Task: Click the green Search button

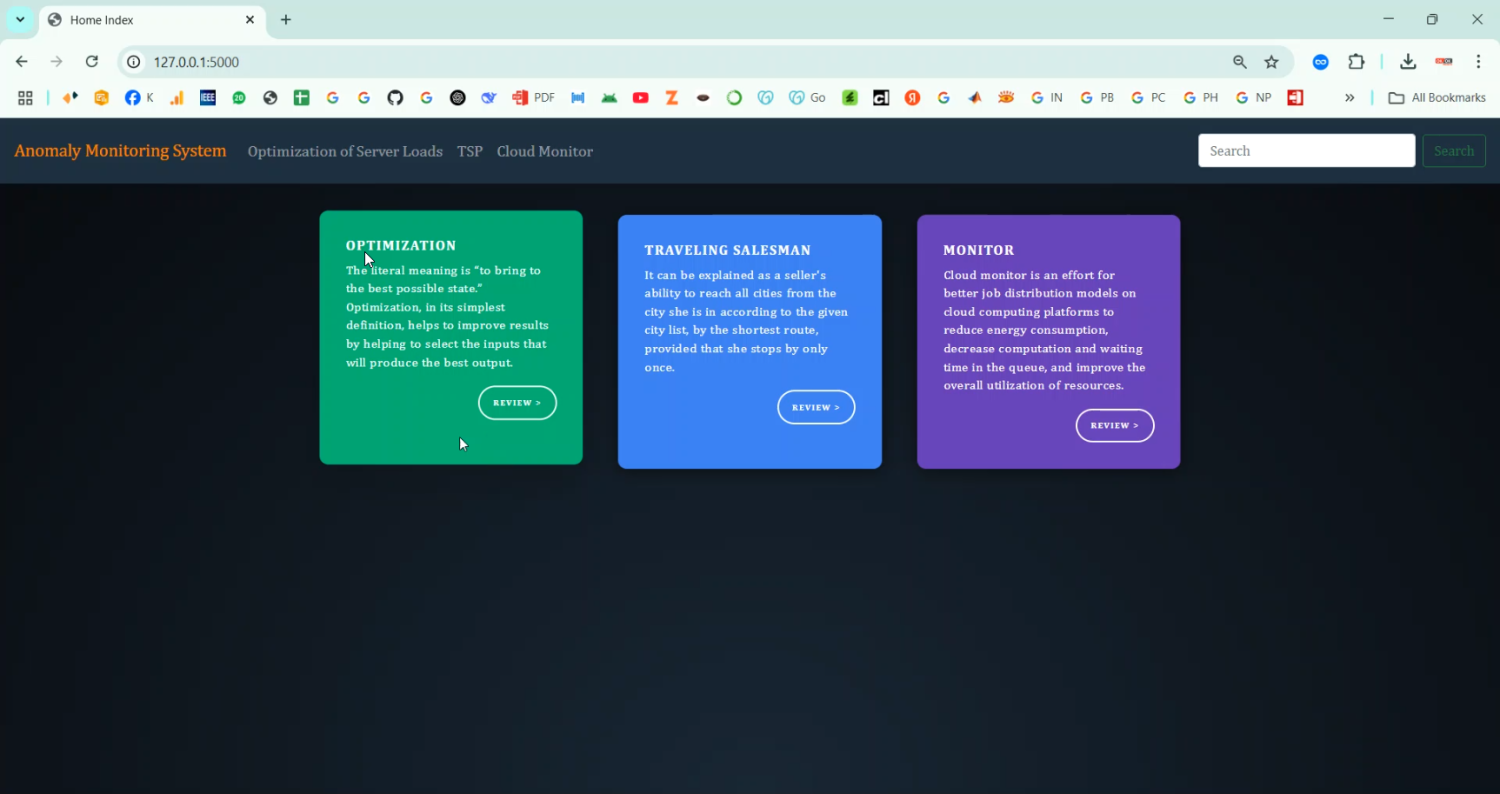Action: 1454,151
